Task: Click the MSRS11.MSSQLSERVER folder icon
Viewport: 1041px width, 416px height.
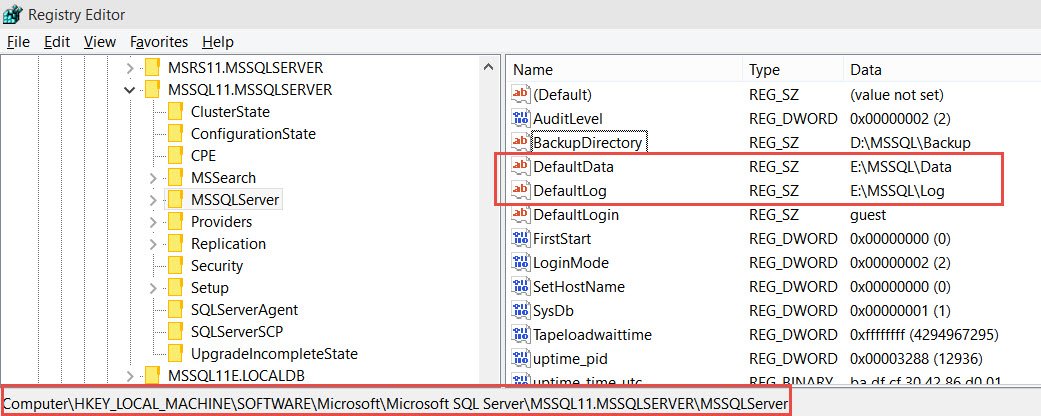Action: [x=153, y=68]
